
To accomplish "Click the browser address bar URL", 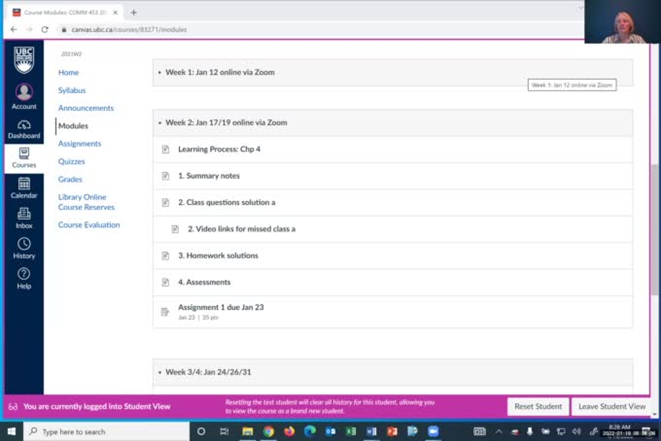I will tap(129, 30).
